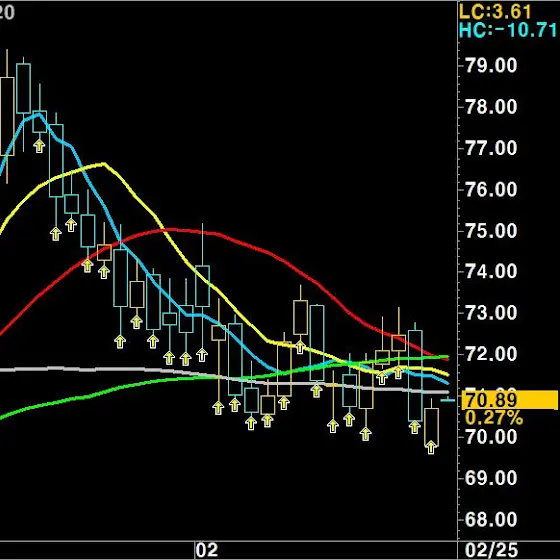Screen dimensions: 560x560
Task: Select the LC:3.61 indicator label
Action: coord(495,12)
